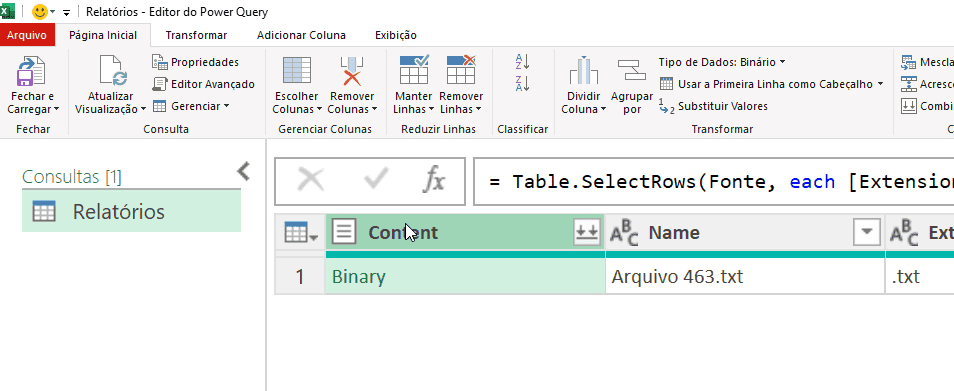This screenshot has width=954, height=391.
Task: Click the Escolher Colunas icon
Action: coord(297,71)
